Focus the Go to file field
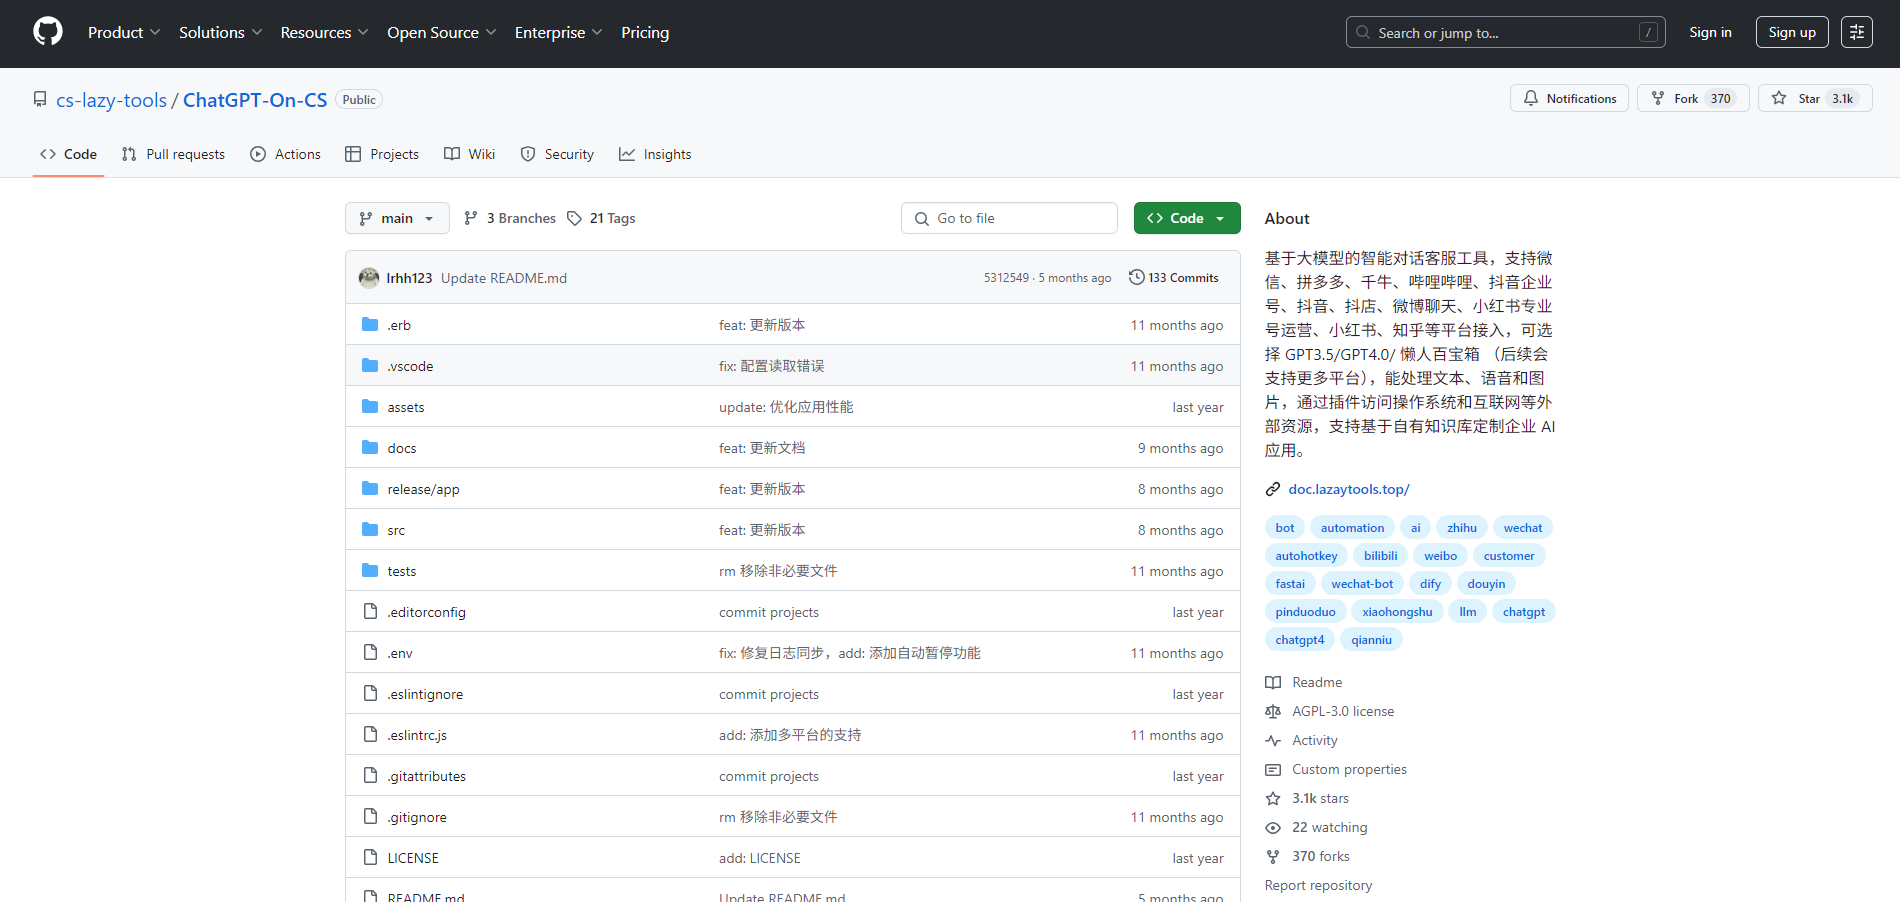Viewport: 1900px width, 902px height. click(x=1009, y=218)
